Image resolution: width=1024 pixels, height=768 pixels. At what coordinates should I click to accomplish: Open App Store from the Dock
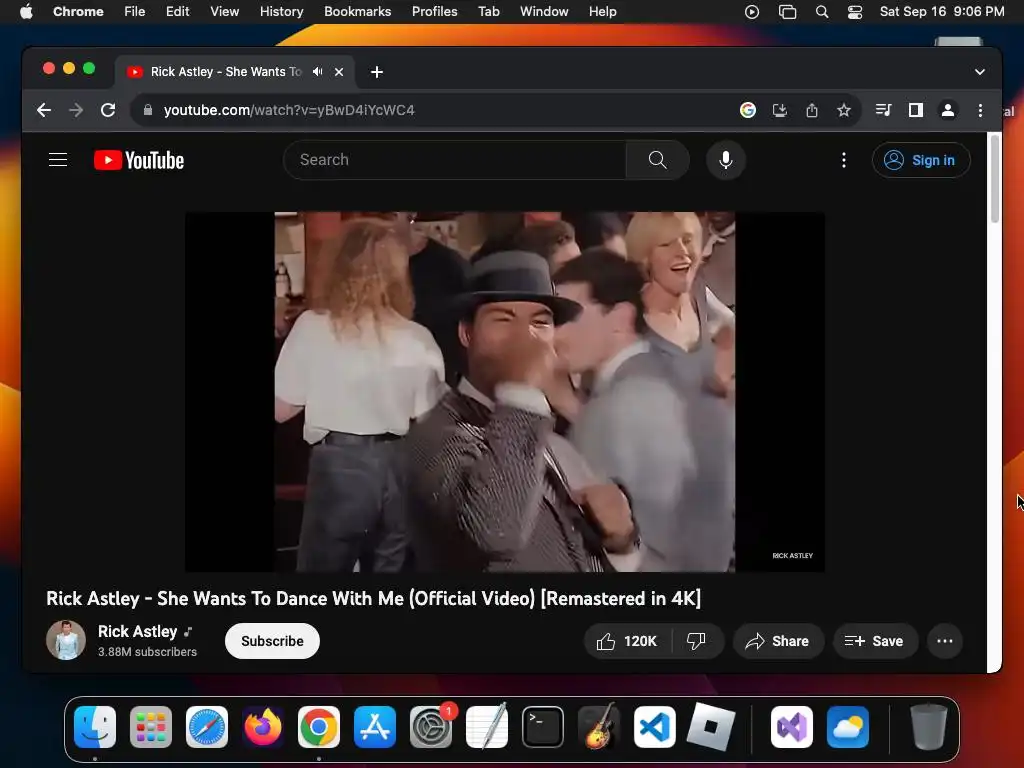pyautogui.click(x=375, y=727)
